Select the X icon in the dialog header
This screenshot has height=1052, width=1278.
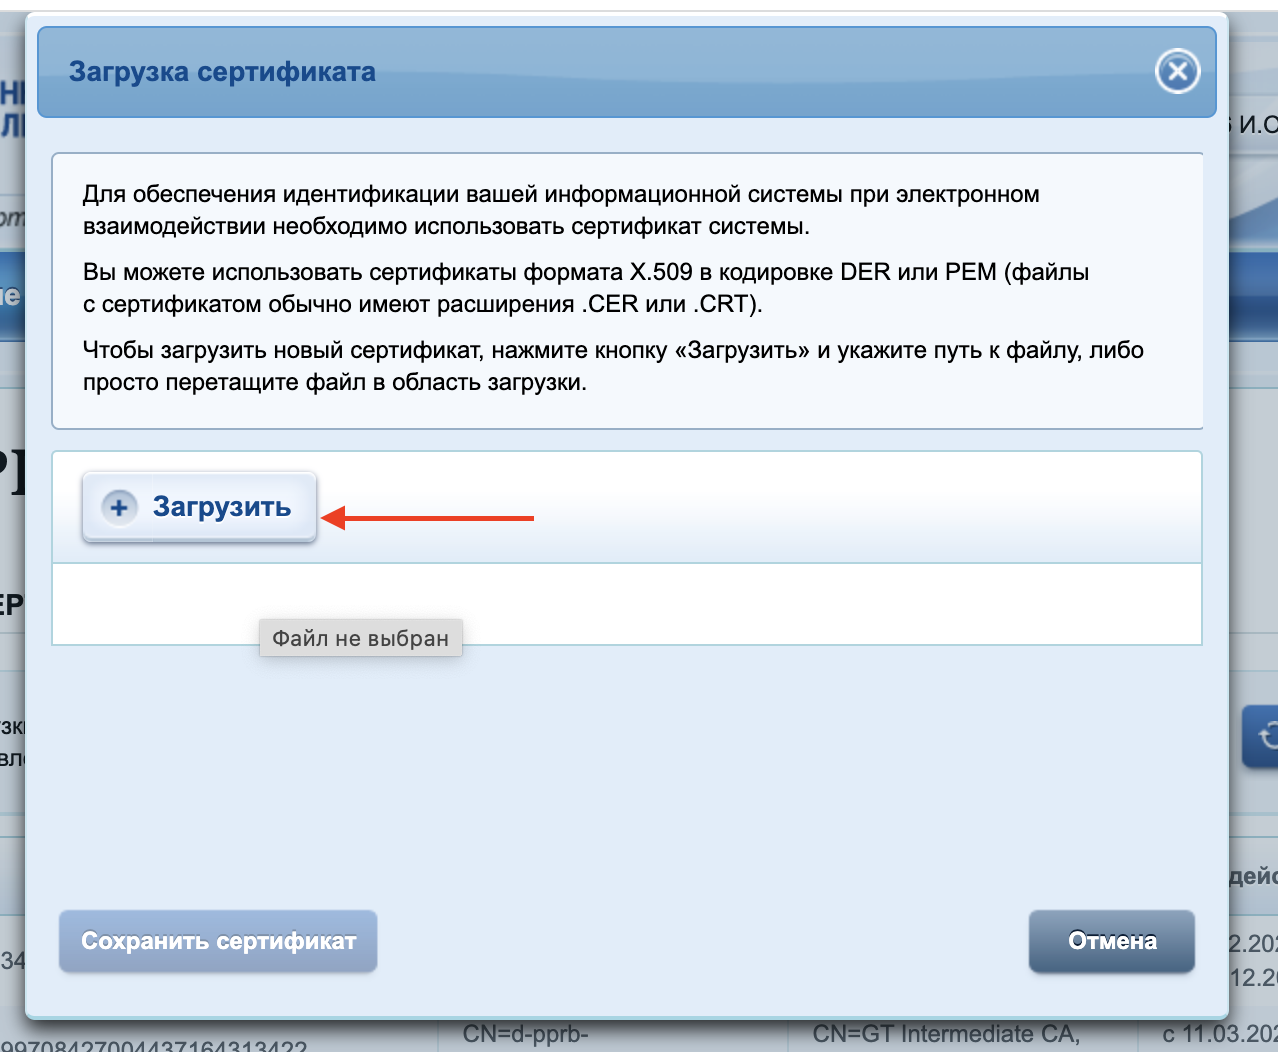tap(1178, 71)
